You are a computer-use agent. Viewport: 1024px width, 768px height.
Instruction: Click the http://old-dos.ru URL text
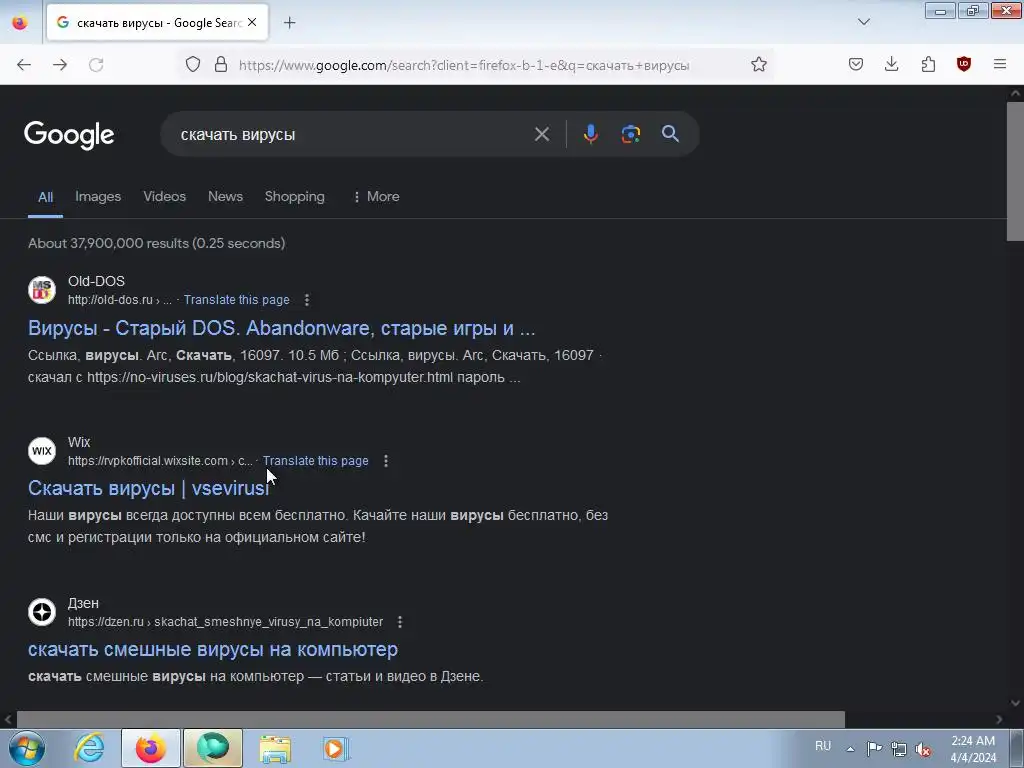[x=120, y=300]
